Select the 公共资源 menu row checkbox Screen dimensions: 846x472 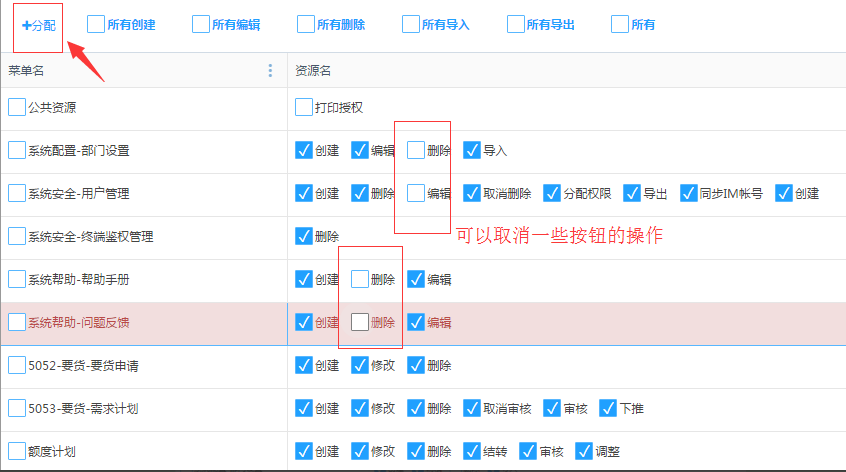(17, 107)
